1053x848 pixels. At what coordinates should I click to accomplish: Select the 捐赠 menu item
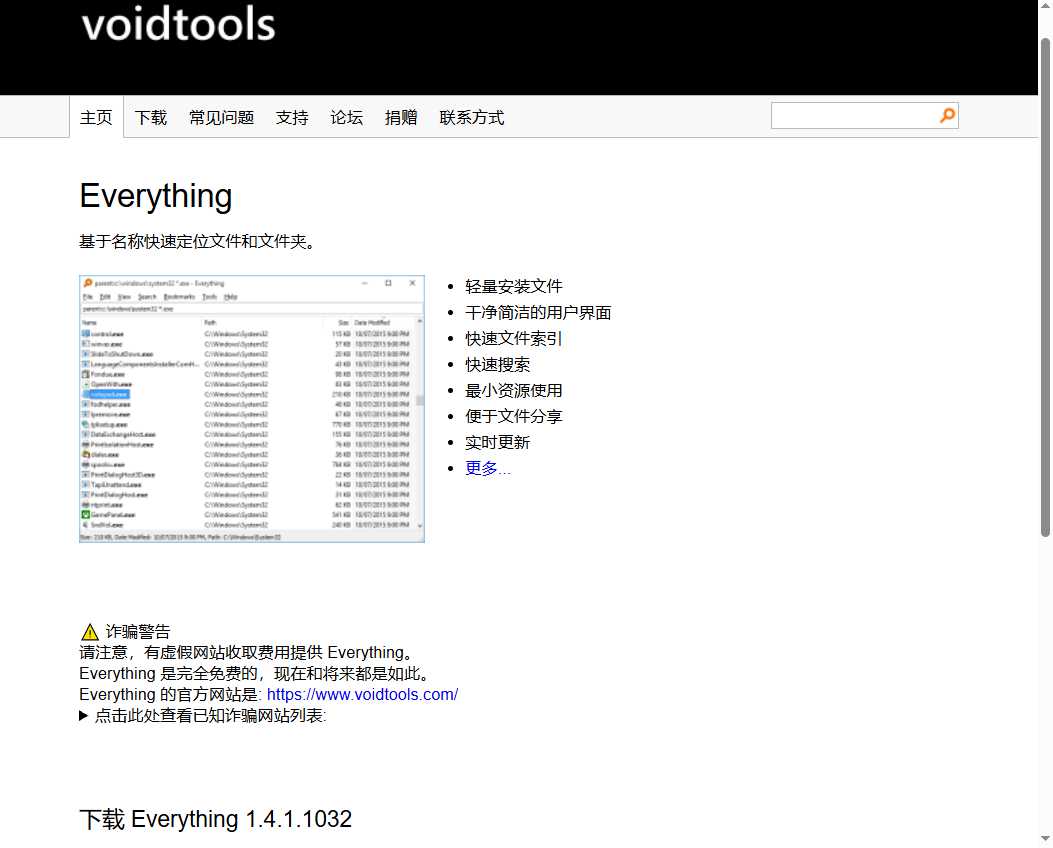click(401, 117)
